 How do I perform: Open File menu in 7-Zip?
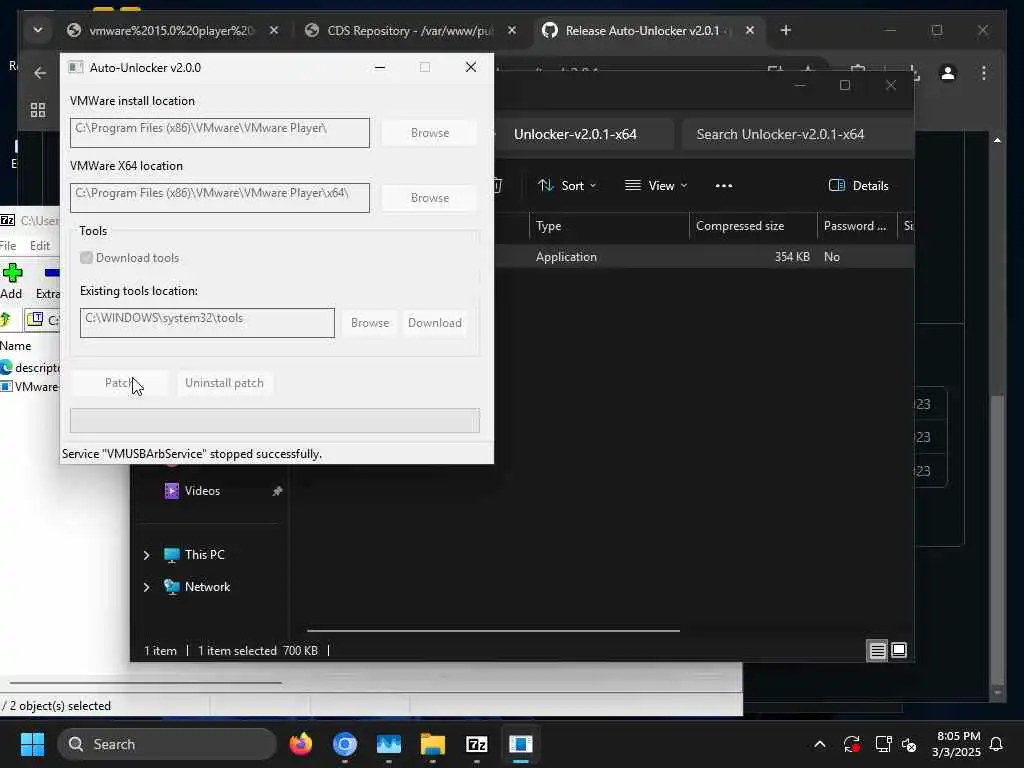click(8, 246)
